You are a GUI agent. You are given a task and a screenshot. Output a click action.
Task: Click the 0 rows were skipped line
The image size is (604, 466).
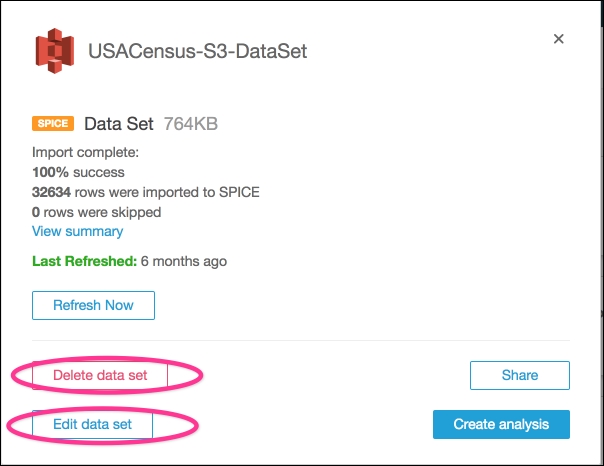tap(96, 212)
